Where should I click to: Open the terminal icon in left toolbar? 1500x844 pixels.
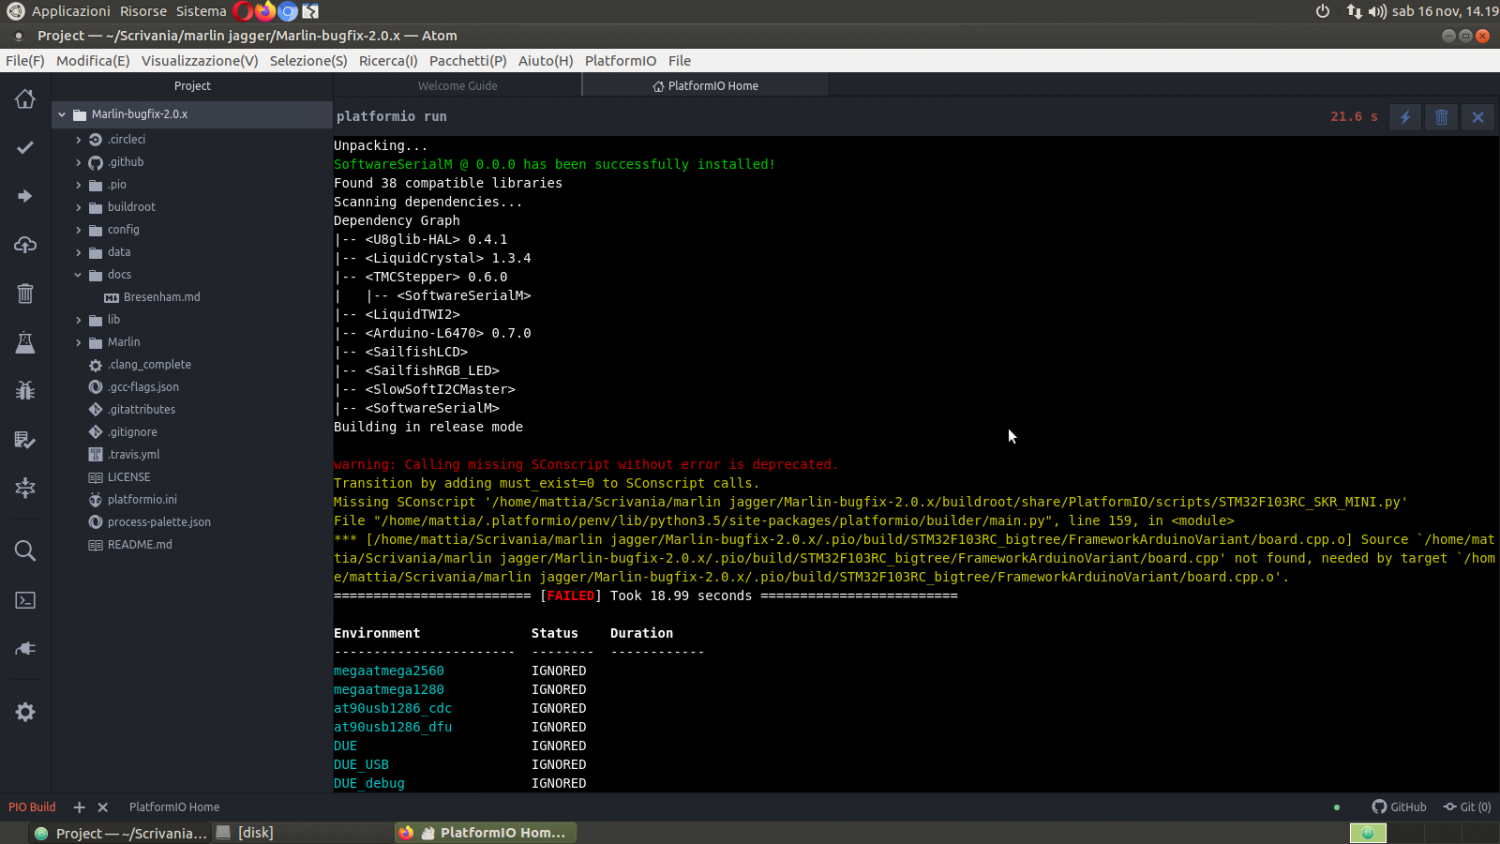click(25, 600)
